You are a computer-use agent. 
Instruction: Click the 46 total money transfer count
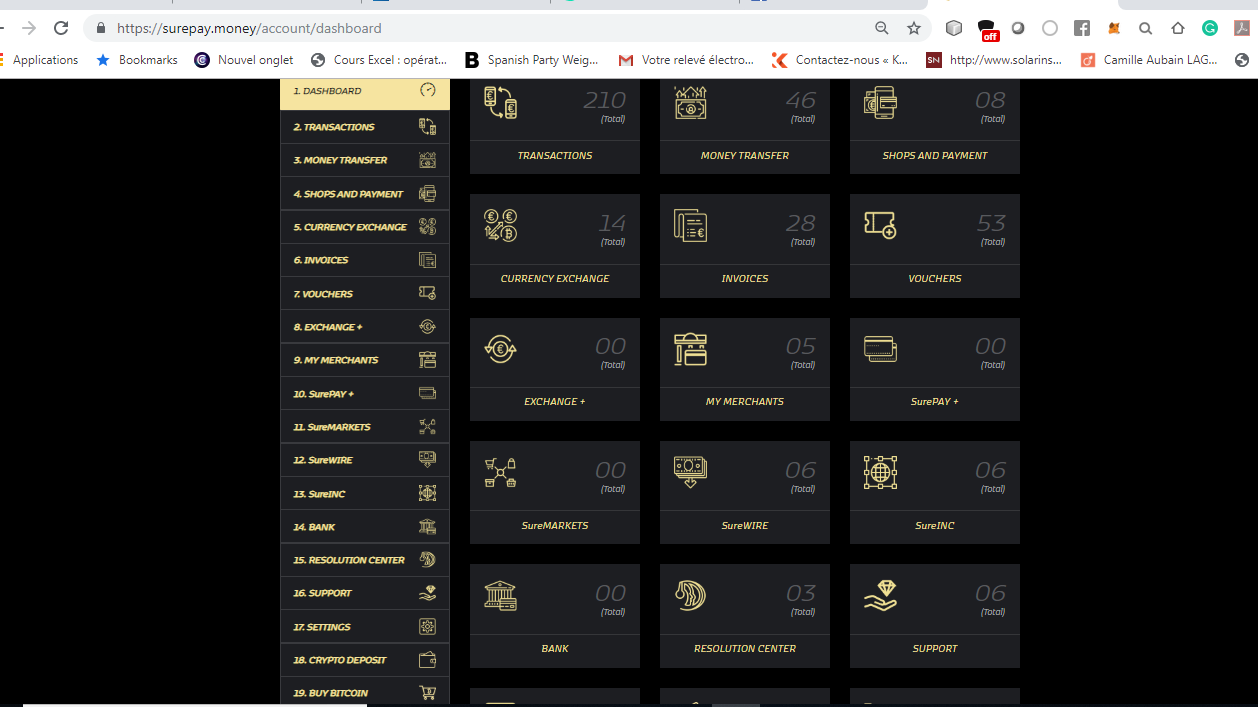click(x=801, y=100)
